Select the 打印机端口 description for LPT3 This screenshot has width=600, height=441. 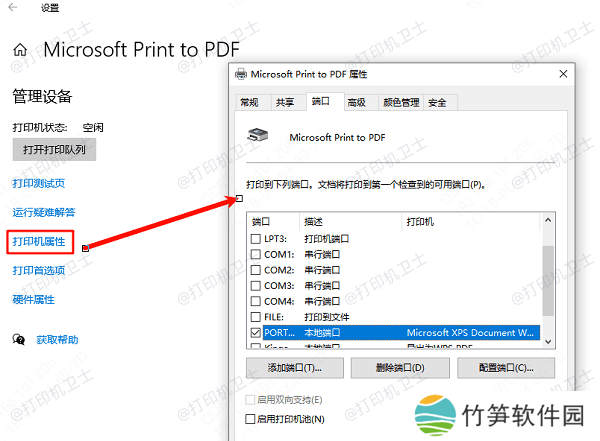coord(327,239)
